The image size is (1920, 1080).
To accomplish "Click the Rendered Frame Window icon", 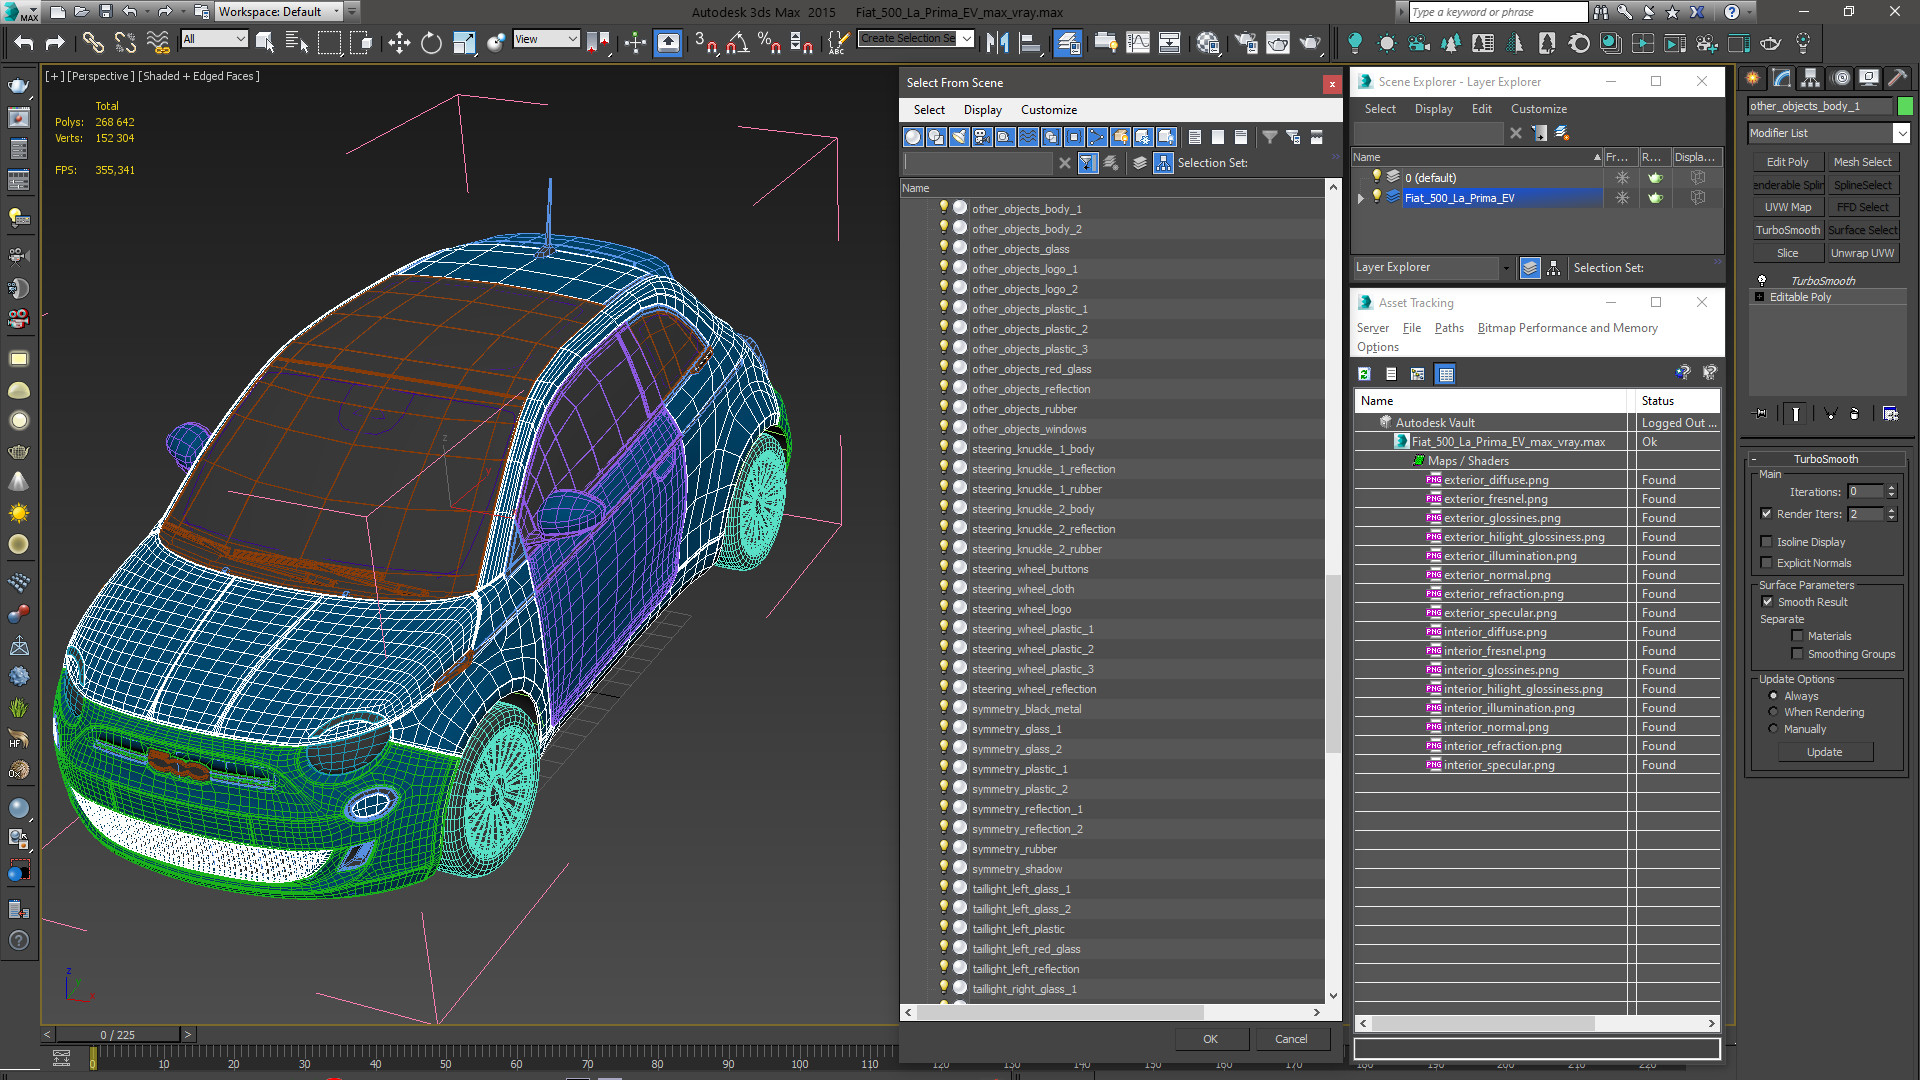I will pyautogui.click(x=1278, y=42).
